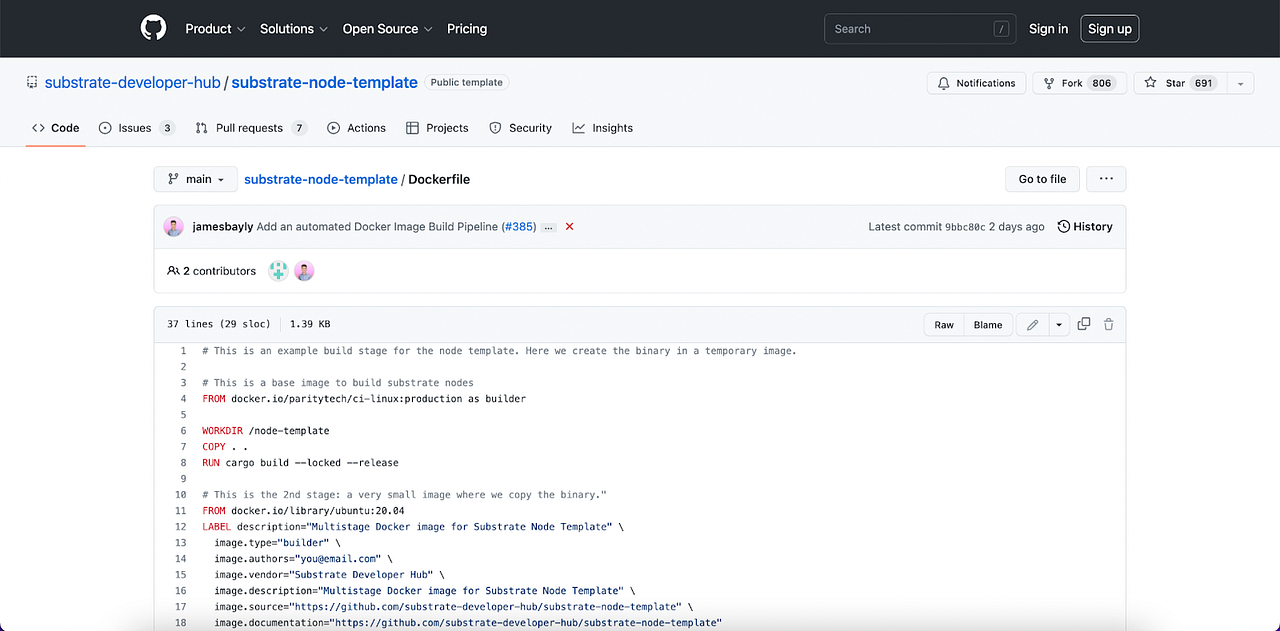Open the three-dot more options menu
The width and height of the screenshot is (1280, 631).
click(x=1106, y=179)
